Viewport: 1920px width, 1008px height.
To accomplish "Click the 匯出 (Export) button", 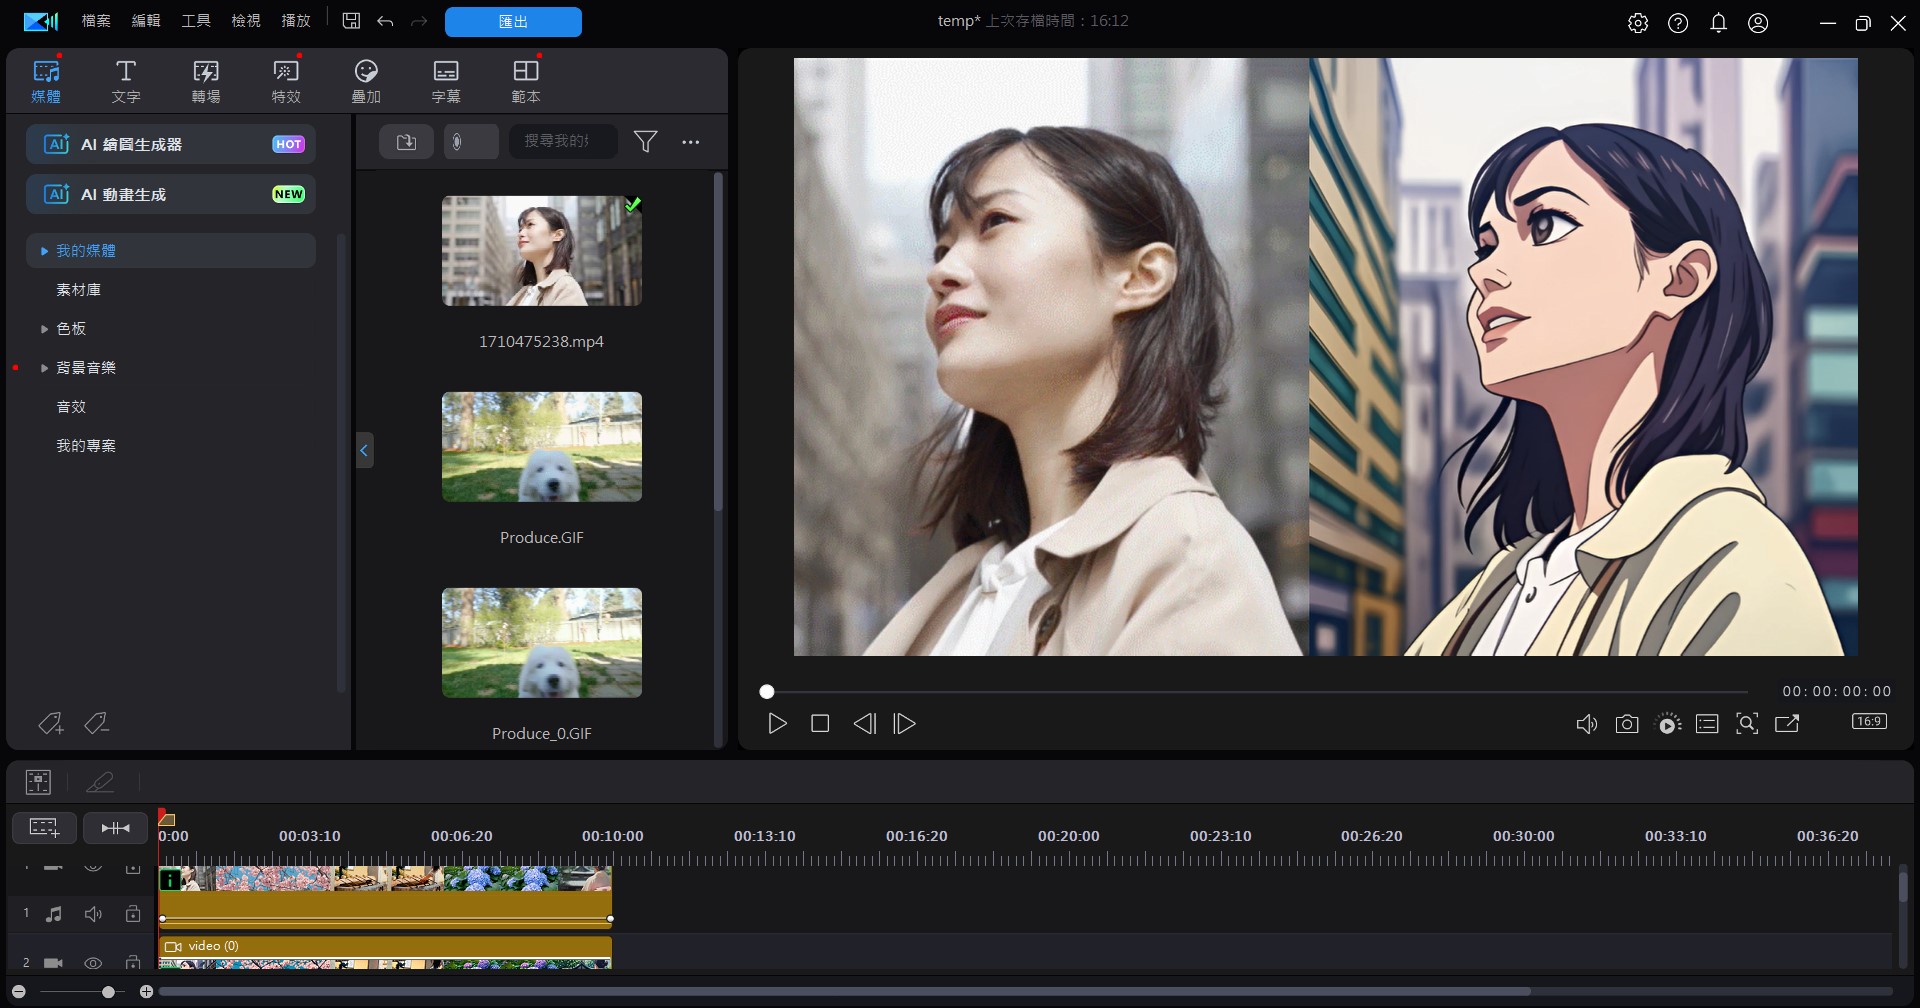I will coord(513,21).
